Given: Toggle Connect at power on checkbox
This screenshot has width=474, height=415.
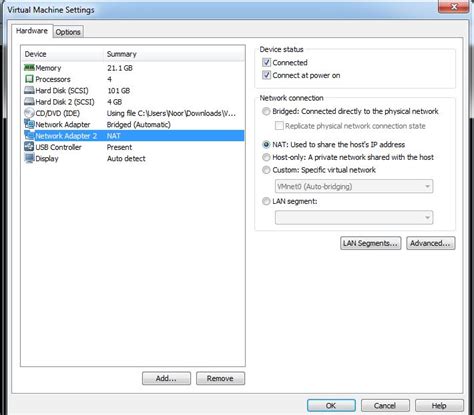Looking at the screenshot, I should coord(266,75).
